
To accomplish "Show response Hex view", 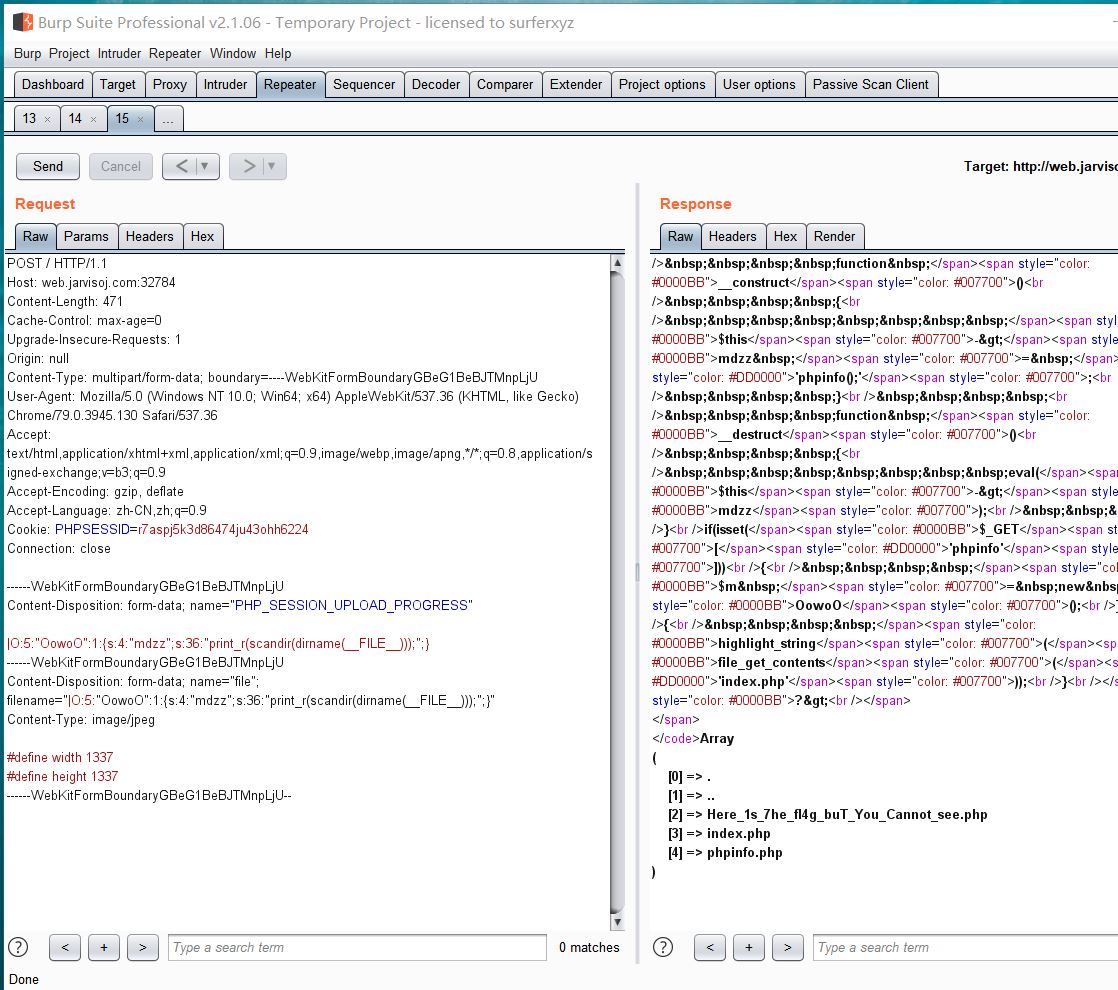I will coord(785,236).
